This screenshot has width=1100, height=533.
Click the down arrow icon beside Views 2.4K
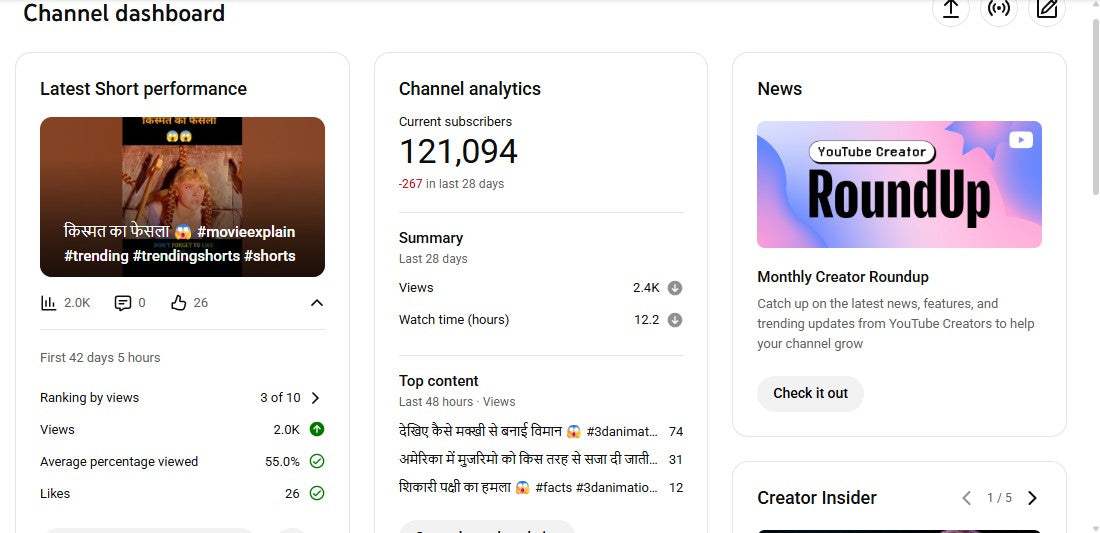coord(675,288)
